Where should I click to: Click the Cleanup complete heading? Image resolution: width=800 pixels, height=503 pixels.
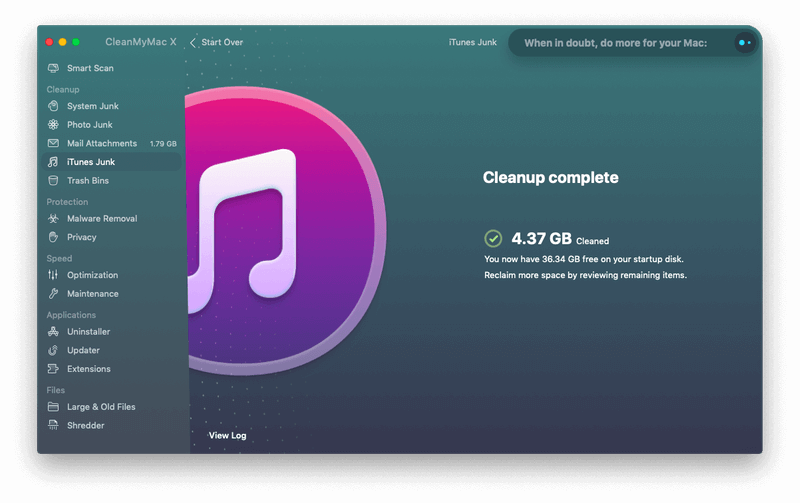point(551,178)
